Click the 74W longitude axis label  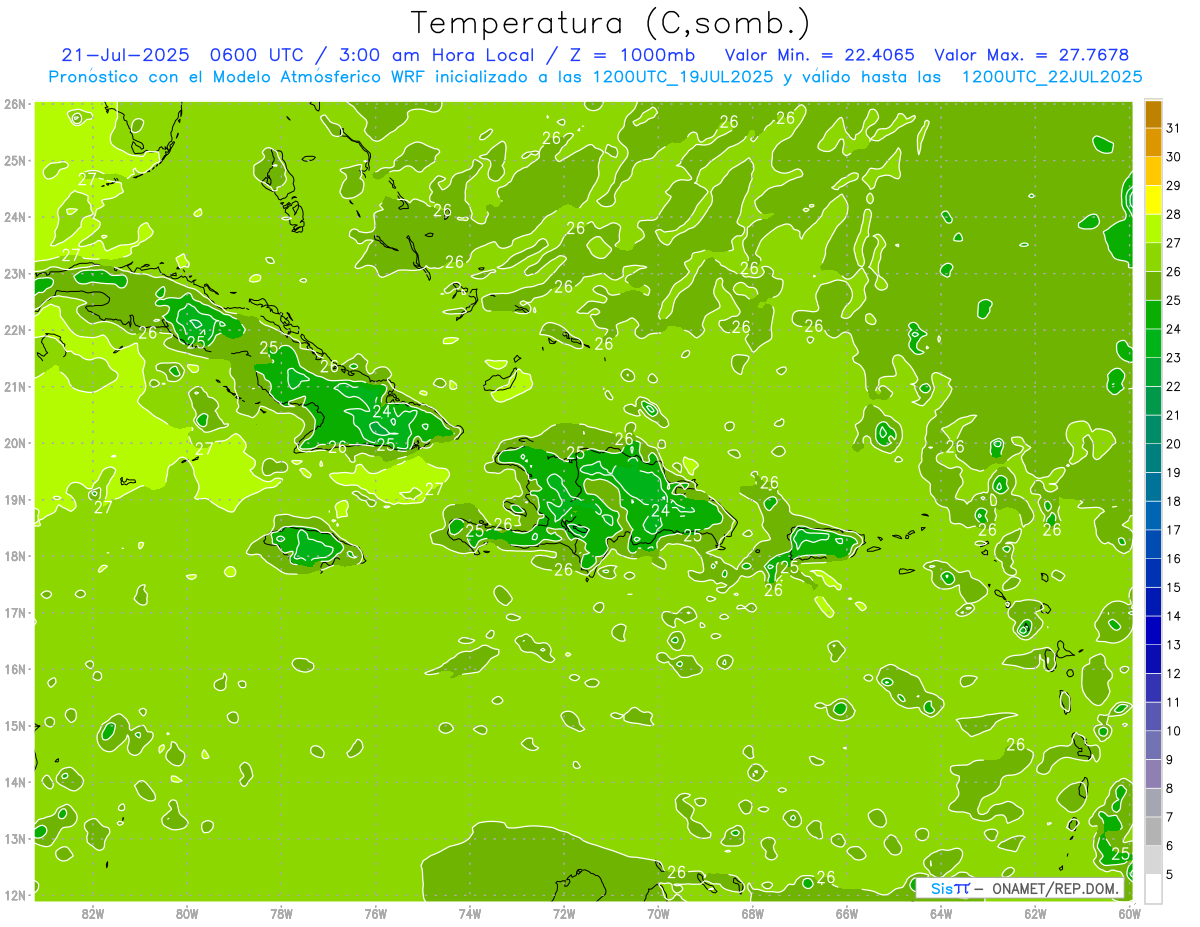[x=469, y=912]
